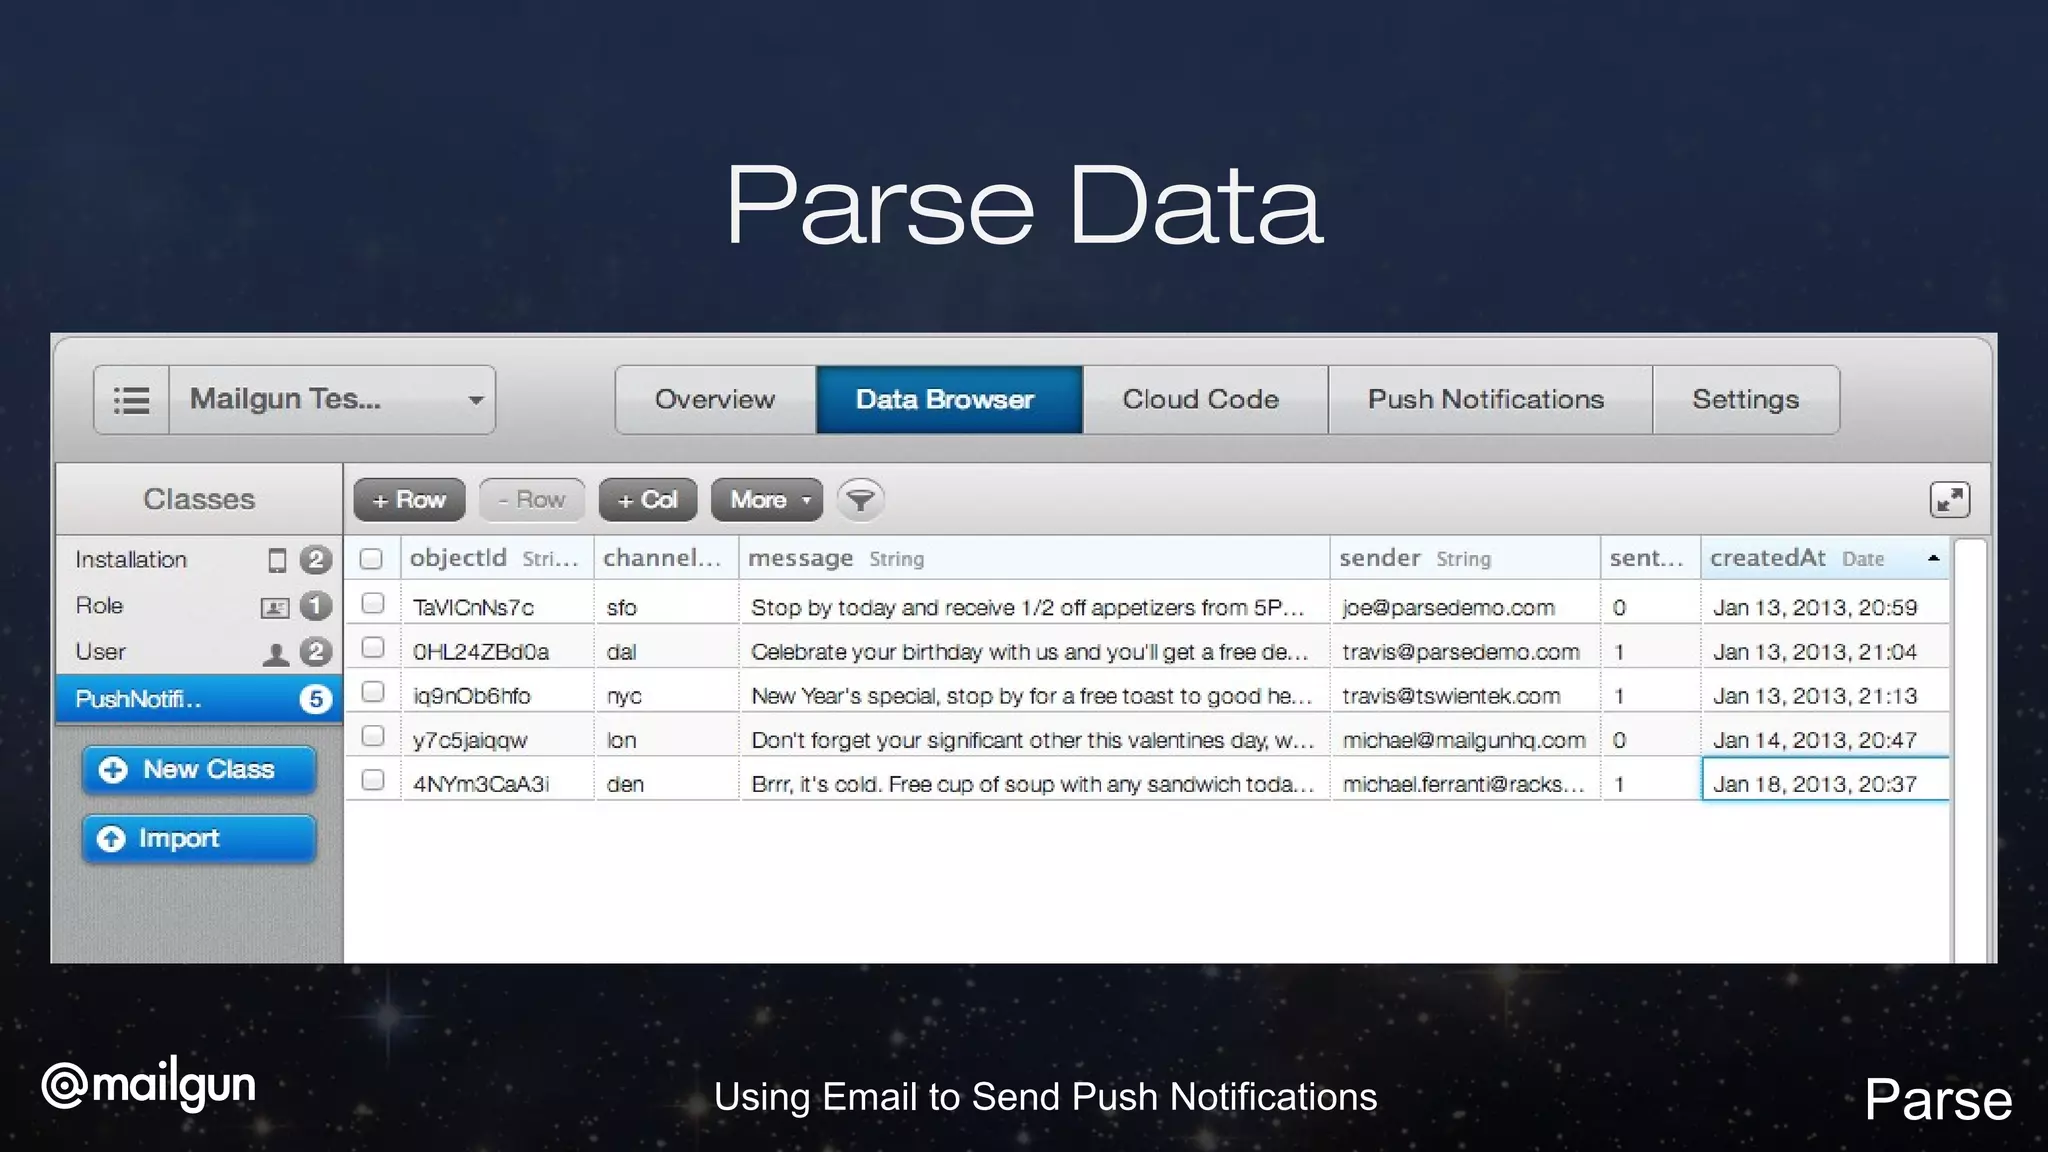The image size is (2048, 1152).
Task: Select the User class
Action: pos(199,651)
